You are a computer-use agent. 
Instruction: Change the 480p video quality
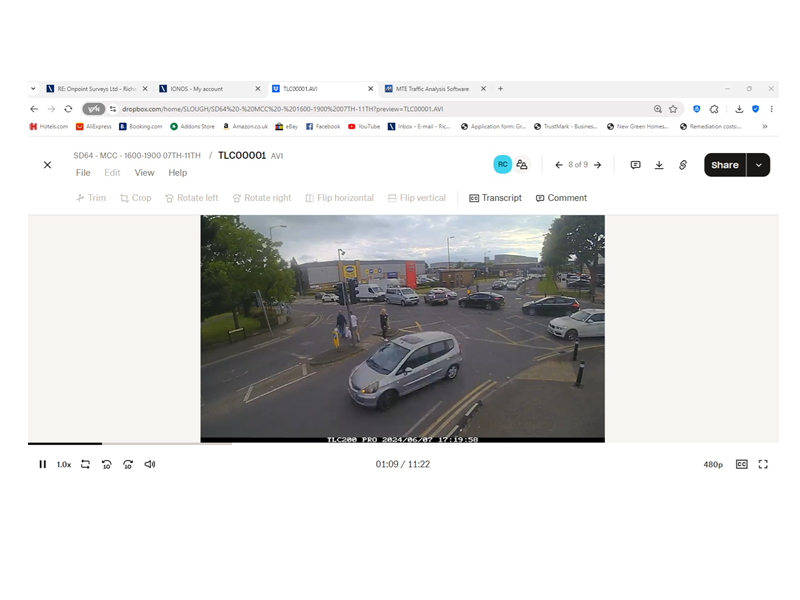click(x=713, y=464)
